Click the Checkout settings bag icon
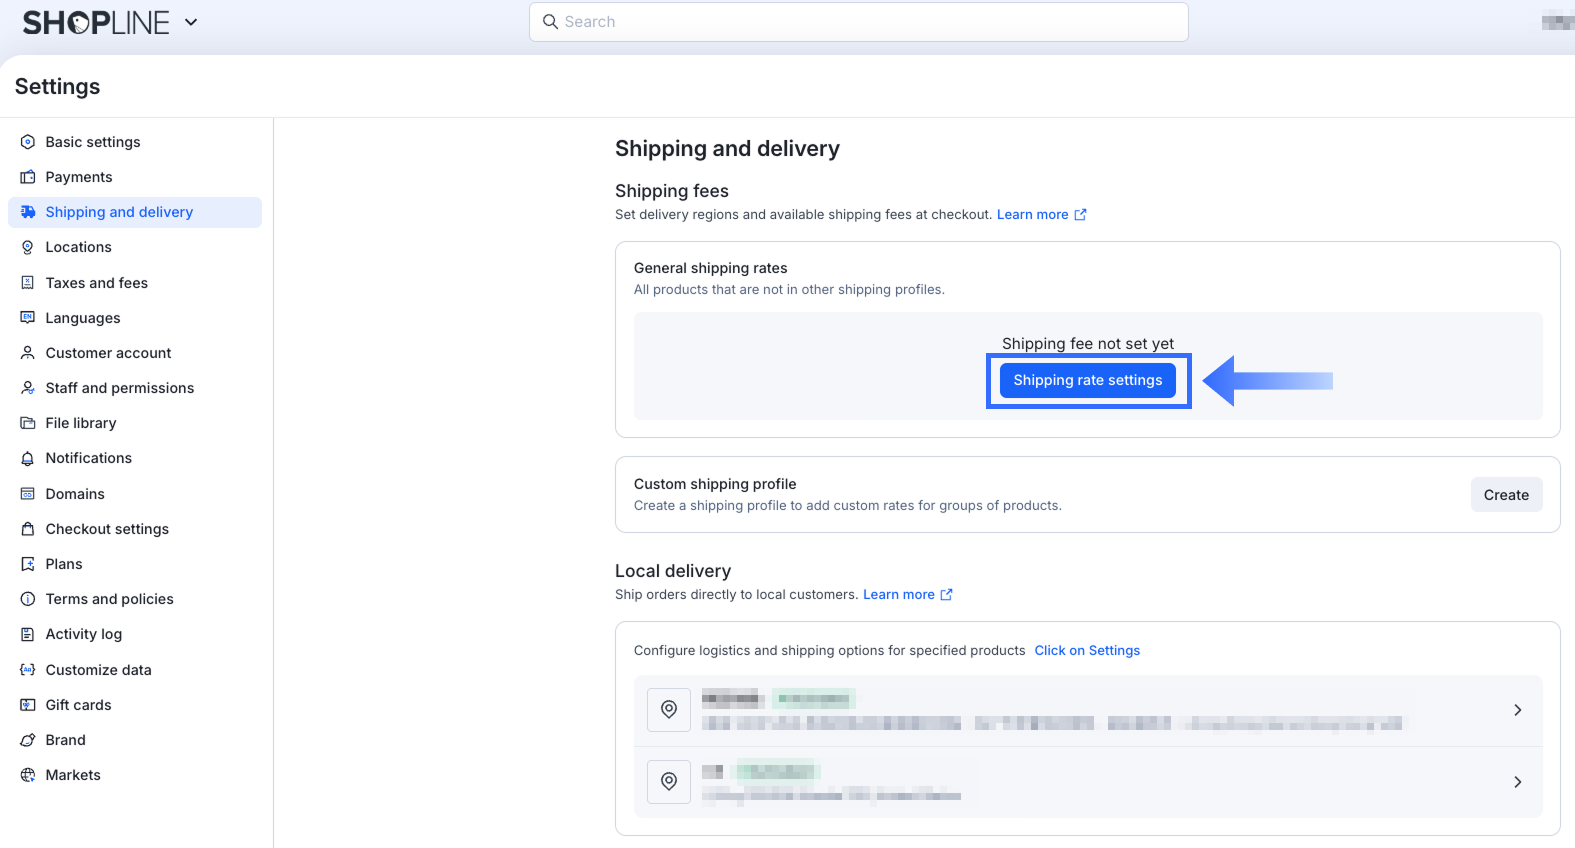Image resolution: width=1575 pixels, height=848 pixels. 28,529
